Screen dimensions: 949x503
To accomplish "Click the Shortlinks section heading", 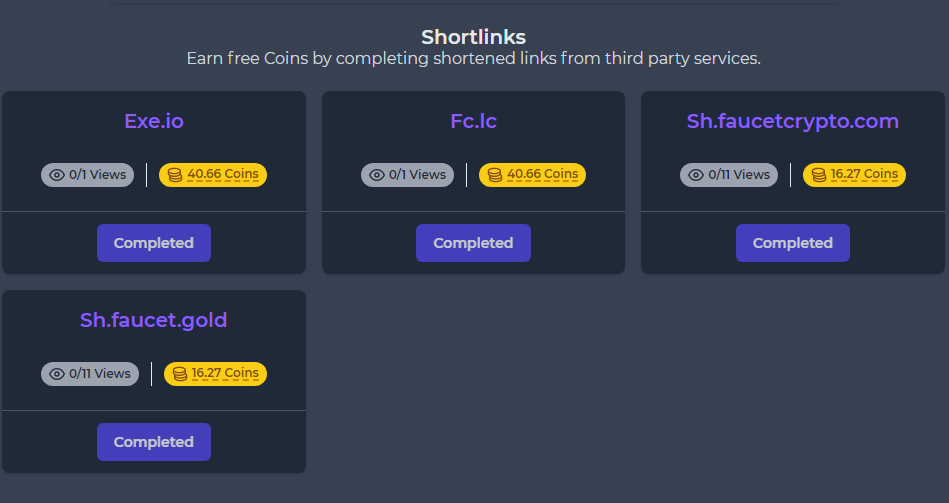I will [473, 37].
